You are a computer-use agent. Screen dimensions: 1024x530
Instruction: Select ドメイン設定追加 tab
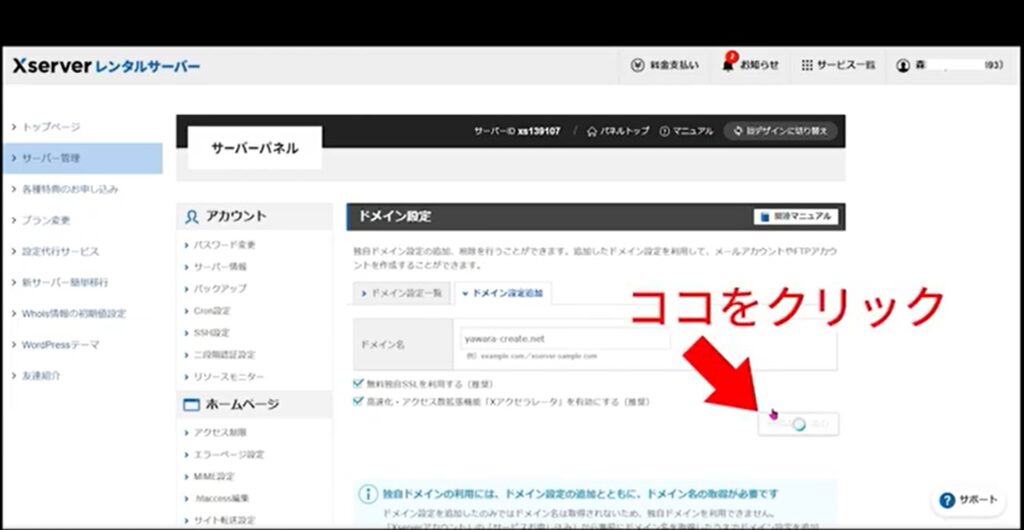503,294
